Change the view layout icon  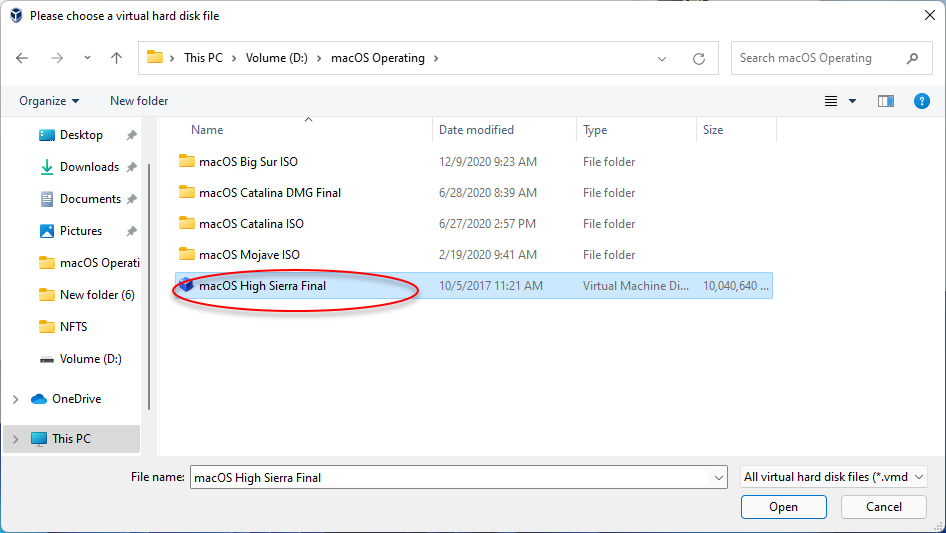click(x=831, y=101)
